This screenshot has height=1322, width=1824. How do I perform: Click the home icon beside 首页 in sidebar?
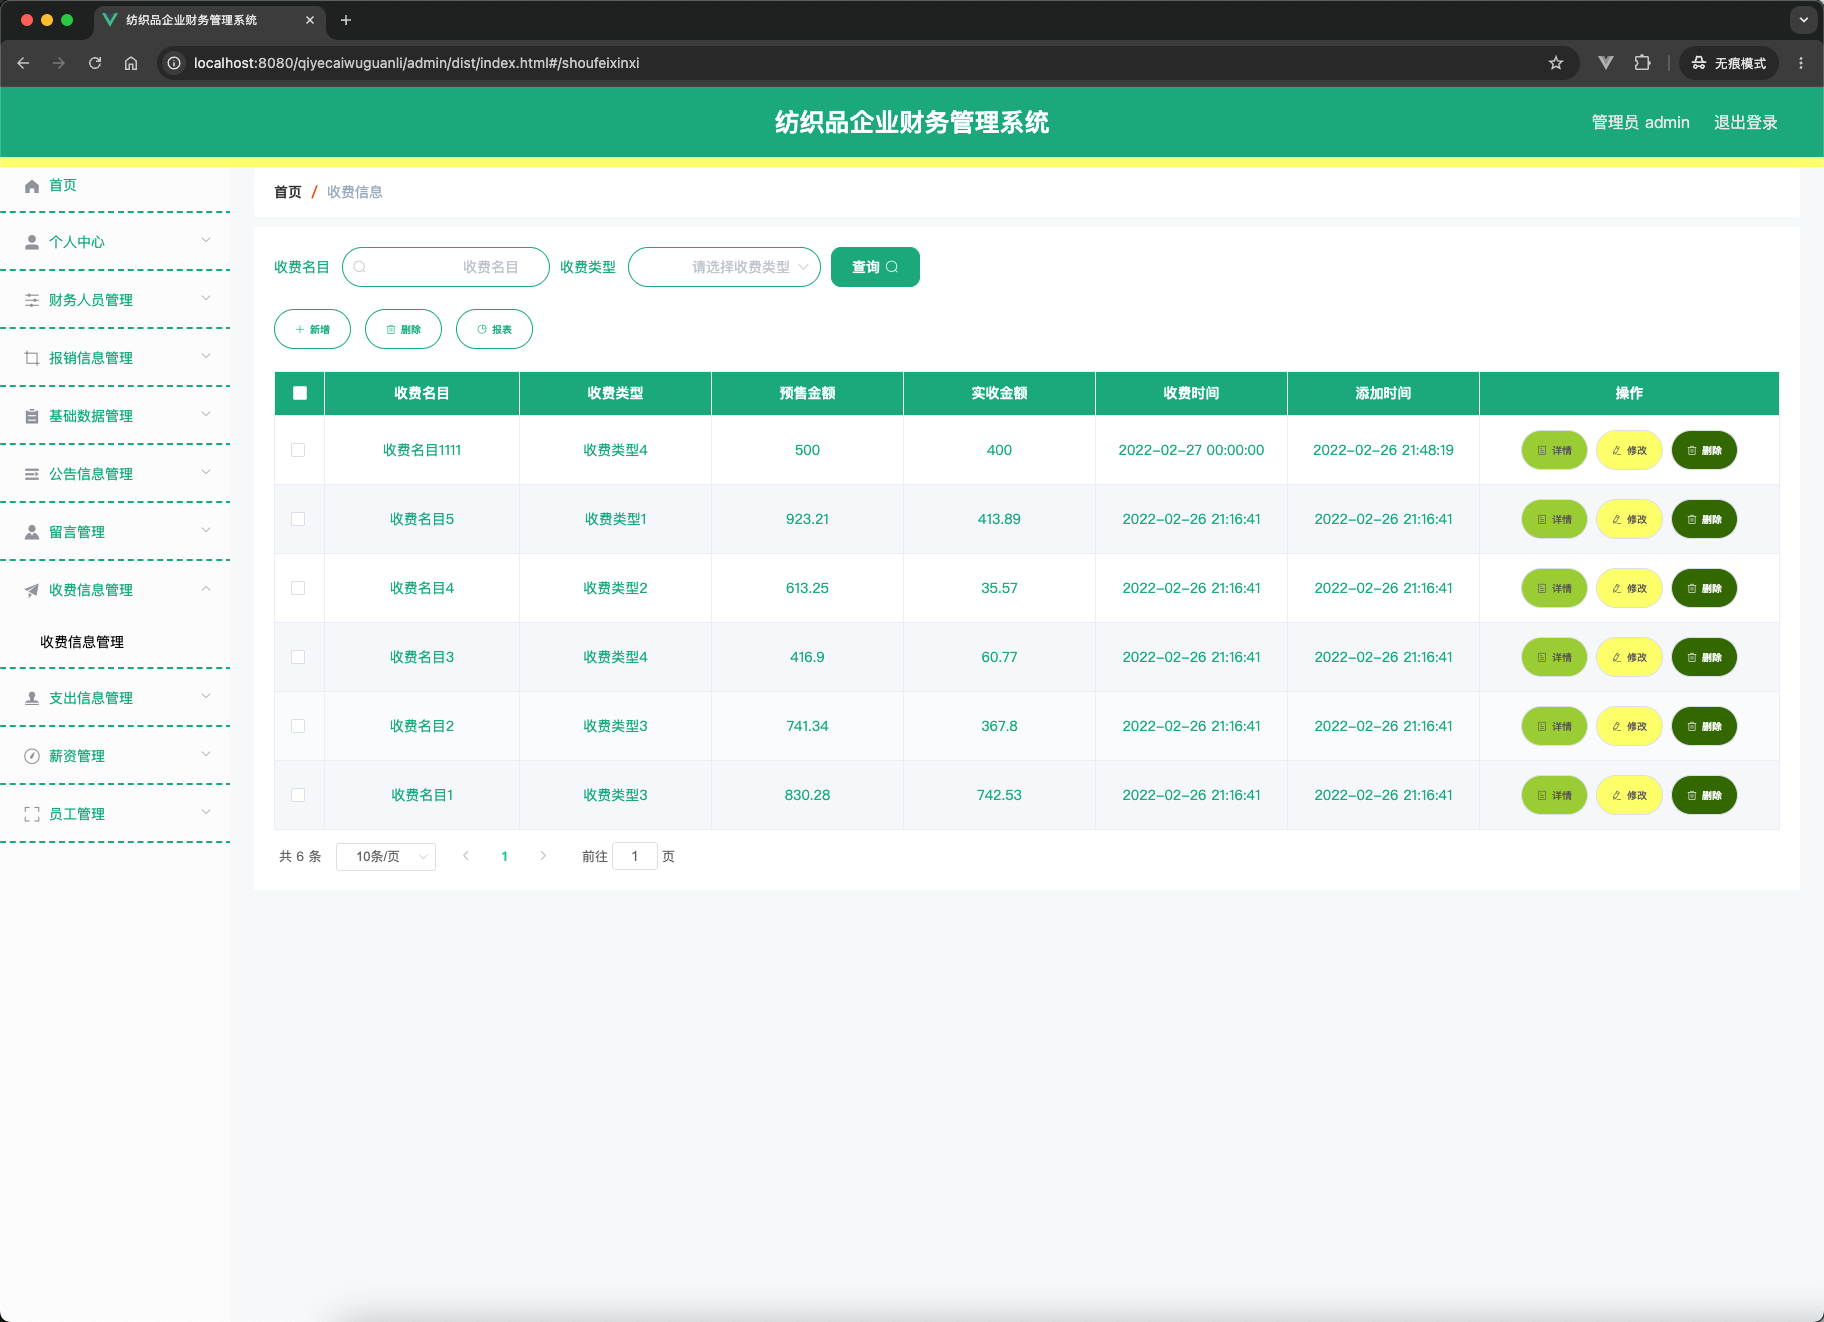[x=32, y=186]
